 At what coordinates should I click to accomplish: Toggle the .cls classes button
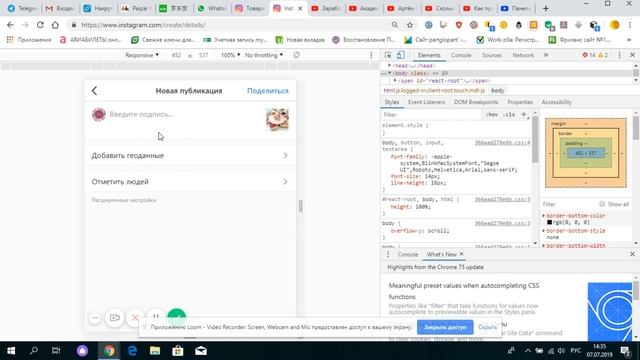point(509,115)
